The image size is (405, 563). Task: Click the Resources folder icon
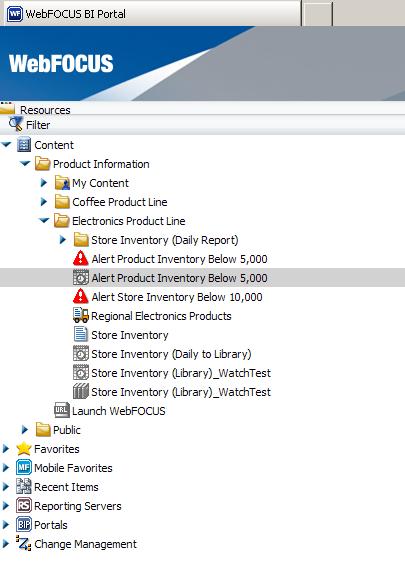[7, 108]
